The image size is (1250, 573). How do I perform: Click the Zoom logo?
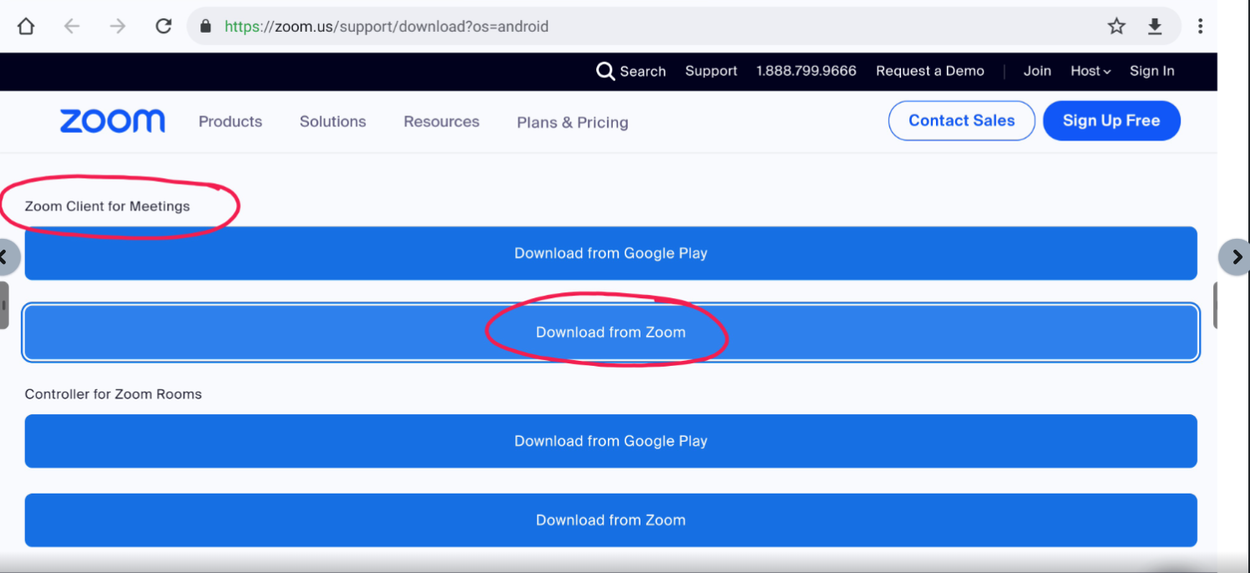point(112,121)
